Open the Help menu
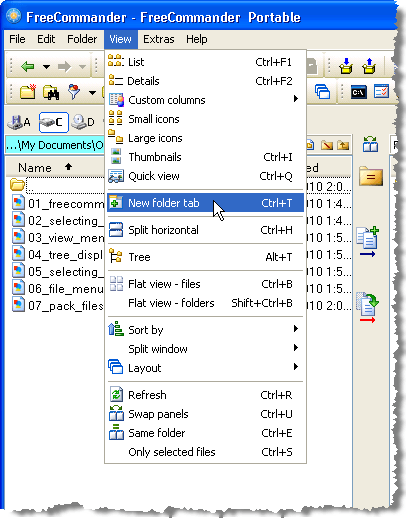The width and height of the screenshot is (406, 518). (197, 39)
